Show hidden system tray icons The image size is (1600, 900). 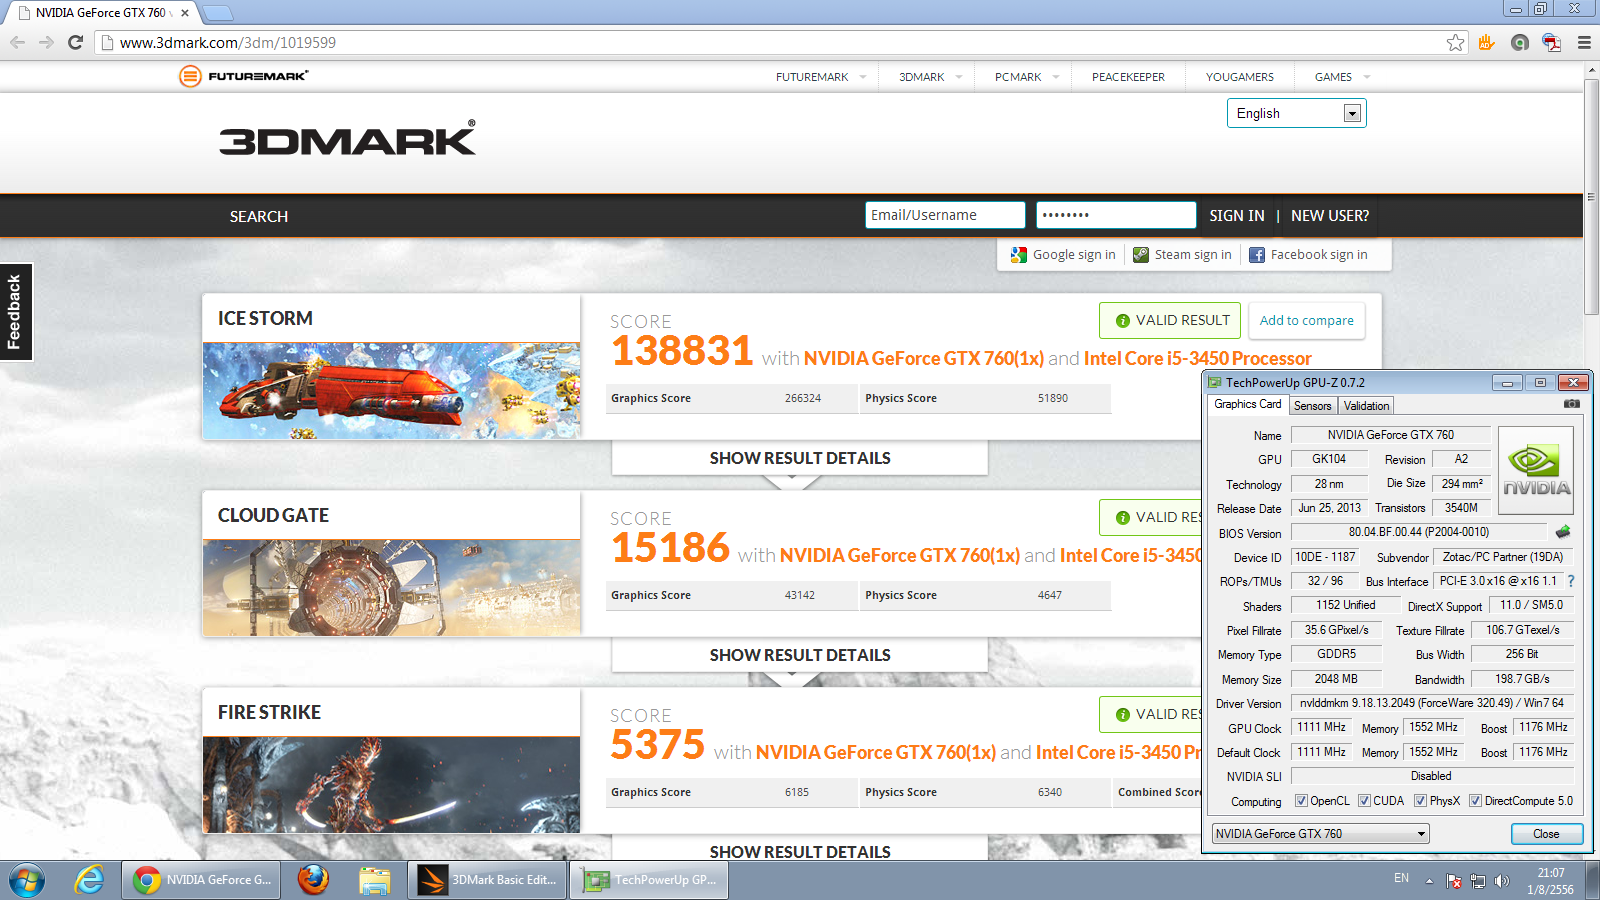pos(1429,880)
